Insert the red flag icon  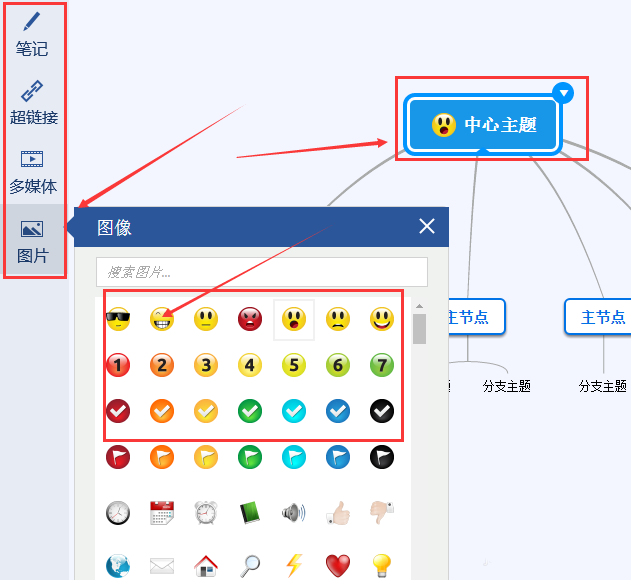[118, 457]
